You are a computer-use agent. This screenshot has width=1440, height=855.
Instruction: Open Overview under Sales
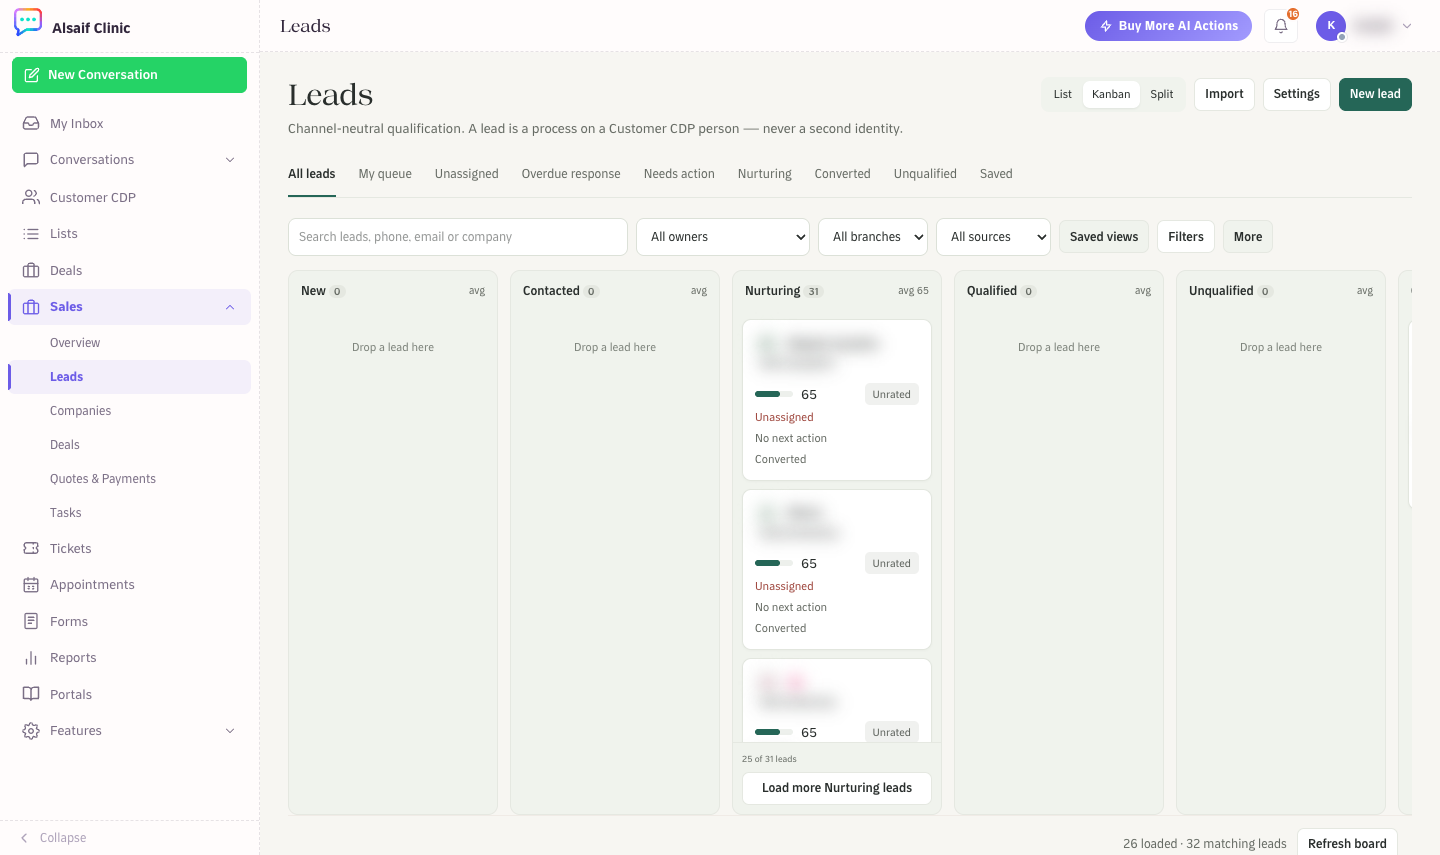[75, 343]
